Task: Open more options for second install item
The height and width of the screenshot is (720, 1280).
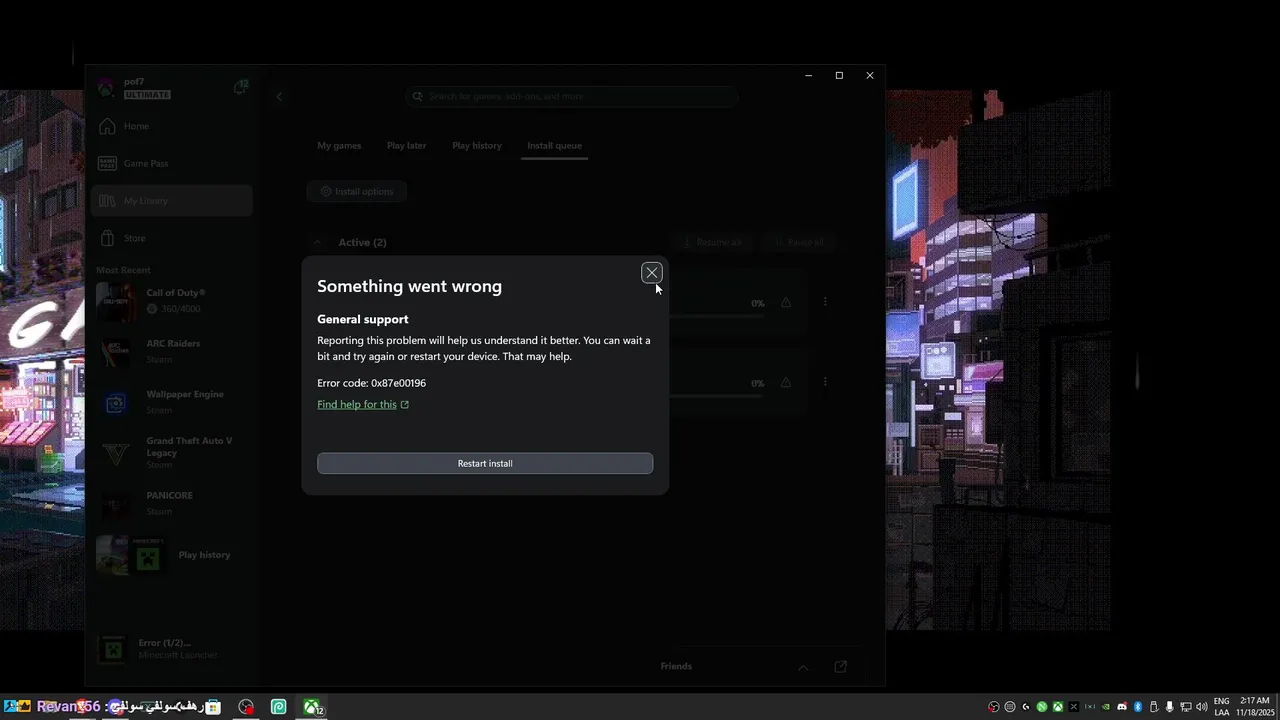Action: coord(825,382)
